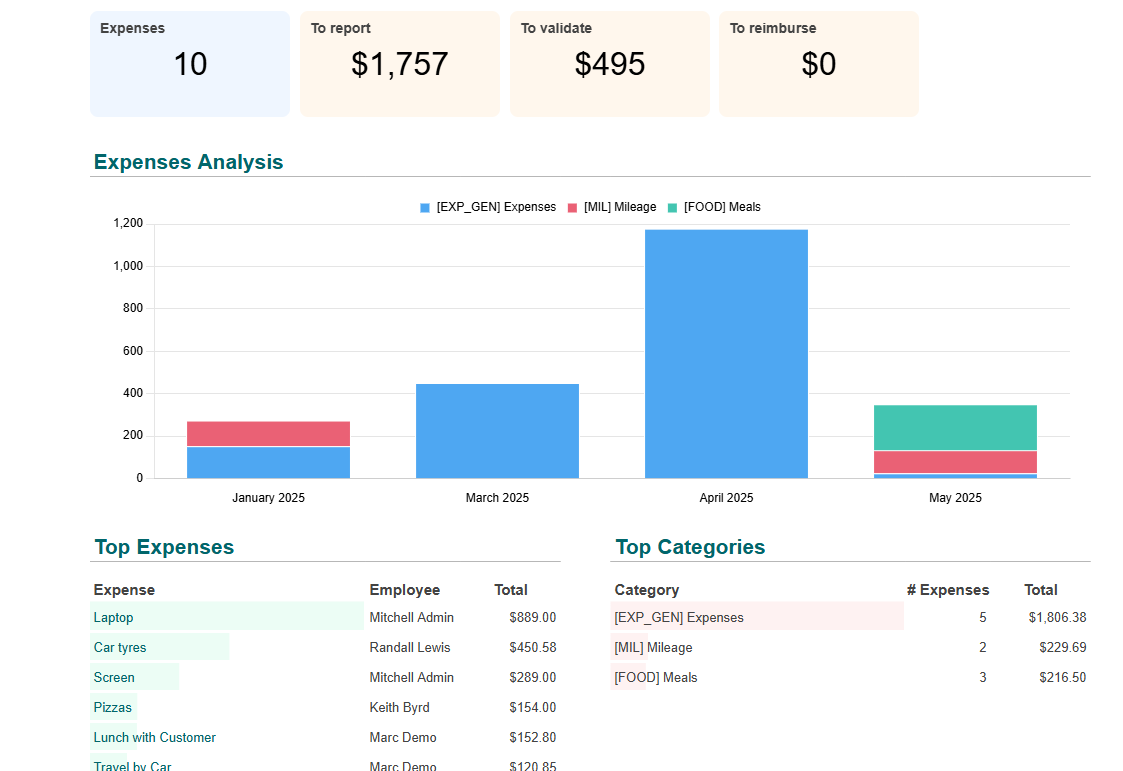Click the April 2025 blue bar
1123x771 pixels.
pos(726,354)
